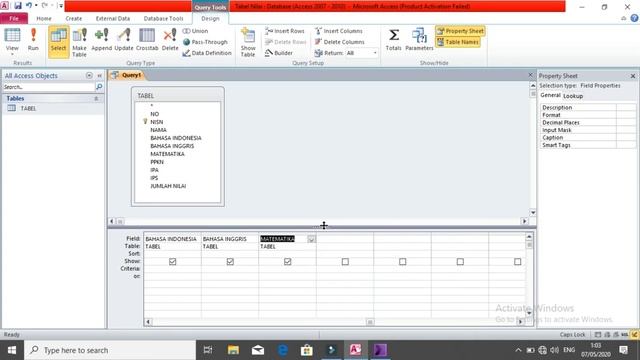640x360 pixels.
Task: Uncheck Show for BAHASA INGGRIS column
Action: coord(230,262)
